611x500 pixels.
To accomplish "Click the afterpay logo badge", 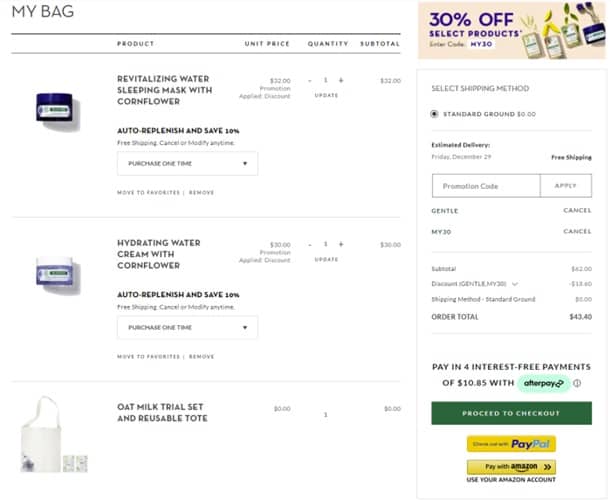I will (544, 383).
